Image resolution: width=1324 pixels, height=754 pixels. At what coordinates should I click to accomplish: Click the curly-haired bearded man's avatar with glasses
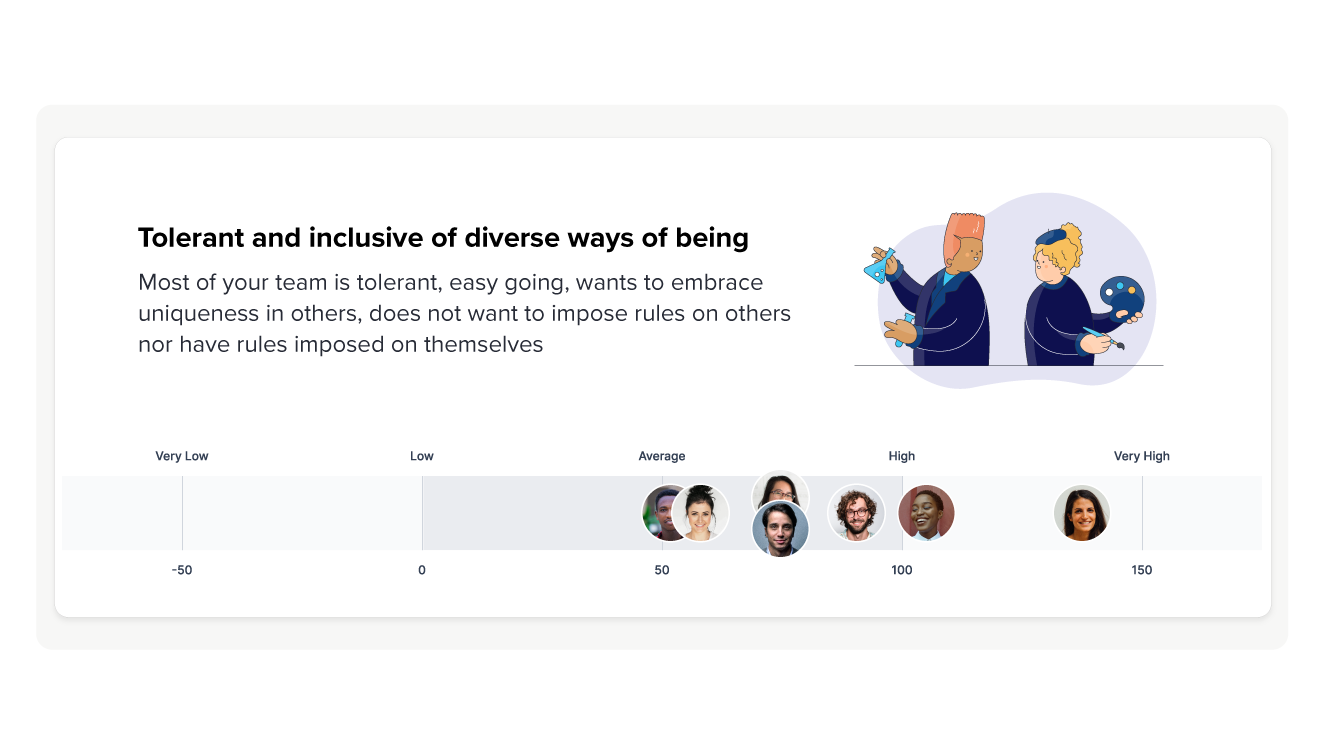[856, 513]
